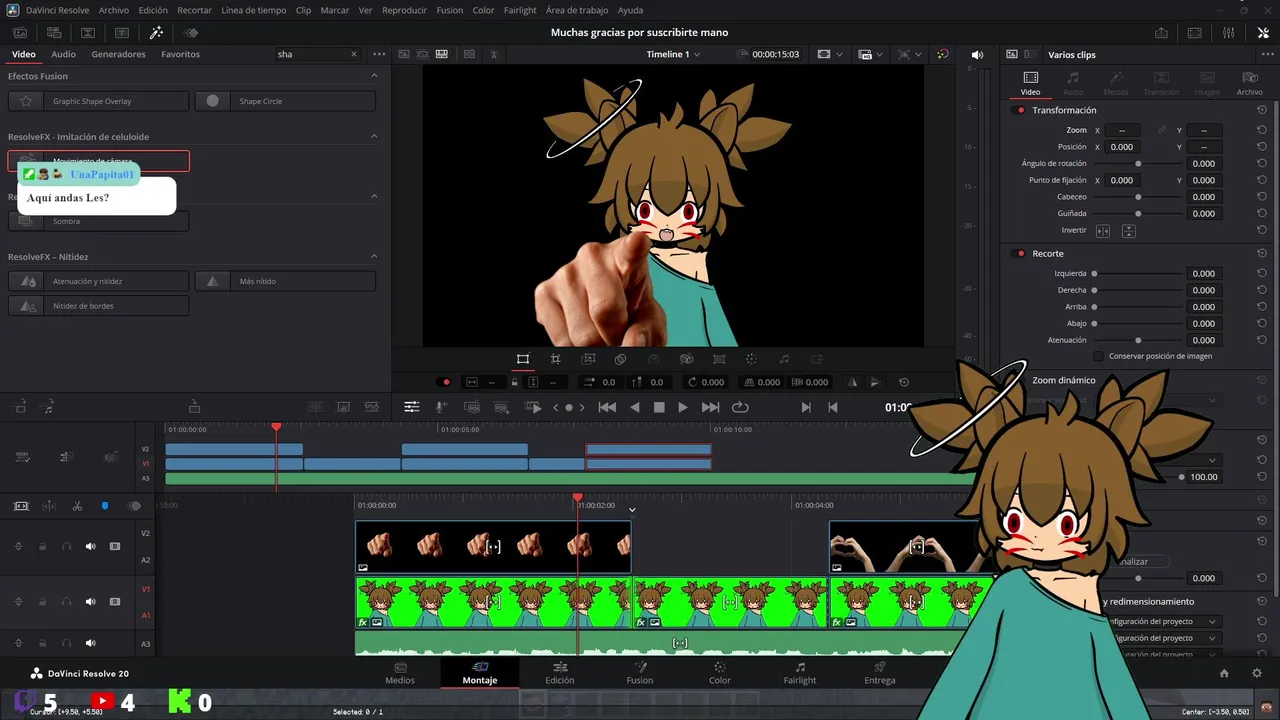Open the Archivo menu
Screen dimensions: 1280x720
click(x=113, y=10)
